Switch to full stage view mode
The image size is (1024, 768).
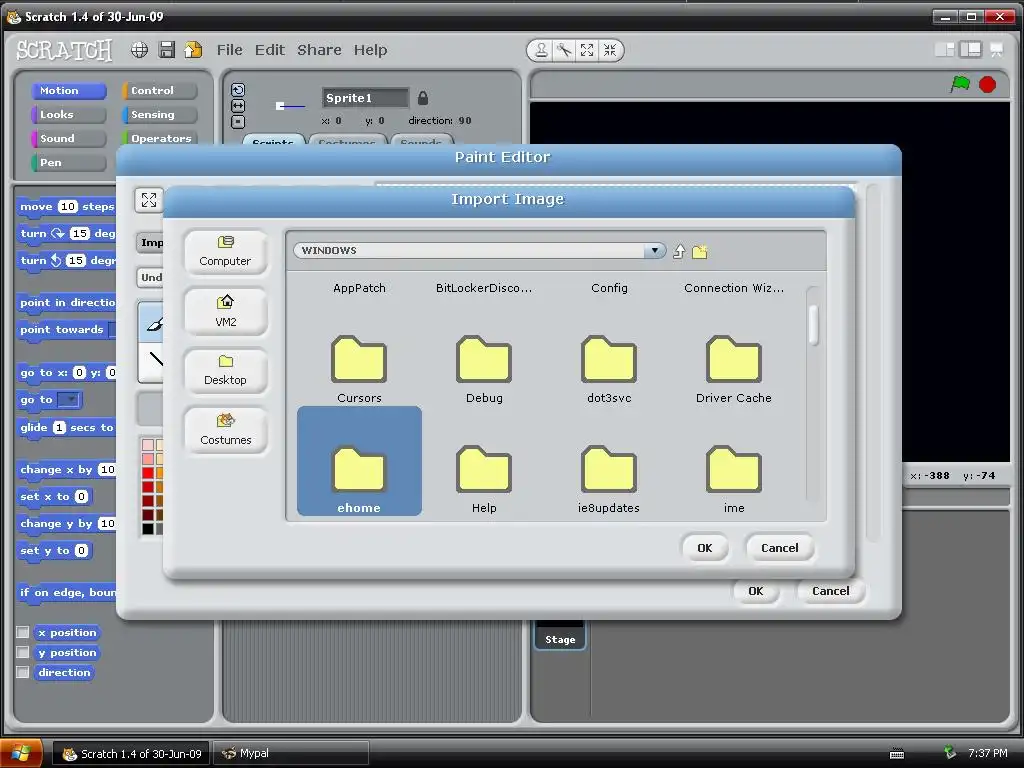[x=970, y=50]
